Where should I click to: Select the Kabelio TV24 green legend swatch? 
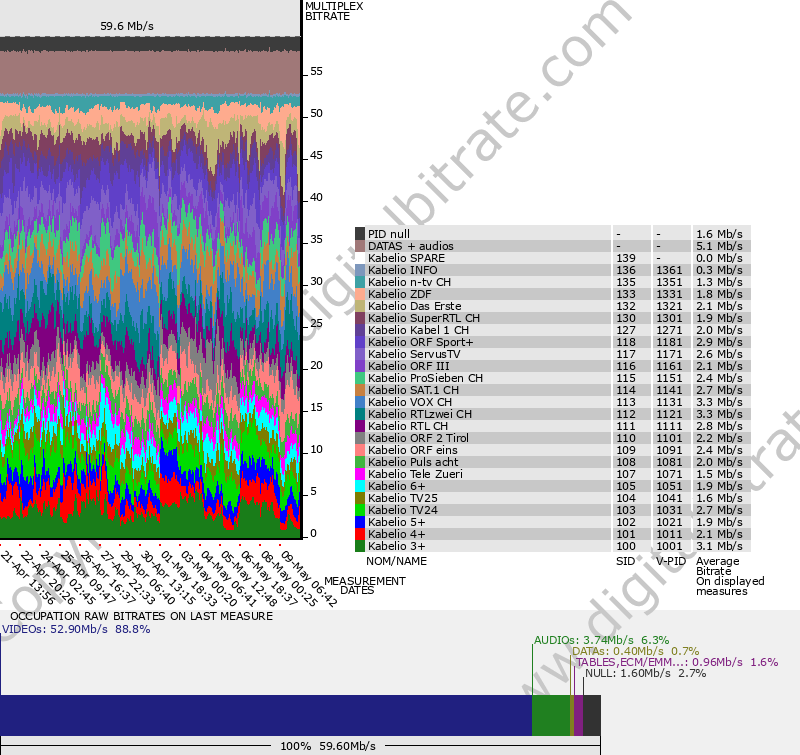[360, 510]
